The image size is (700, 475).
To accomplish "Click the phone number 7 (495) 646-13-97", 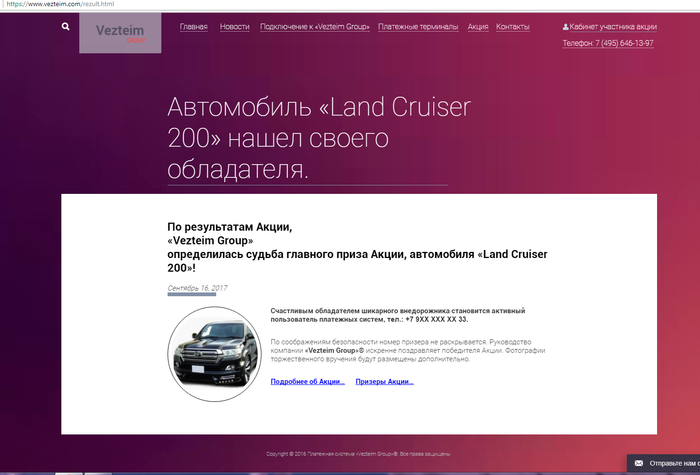I will tap(608, 43).
